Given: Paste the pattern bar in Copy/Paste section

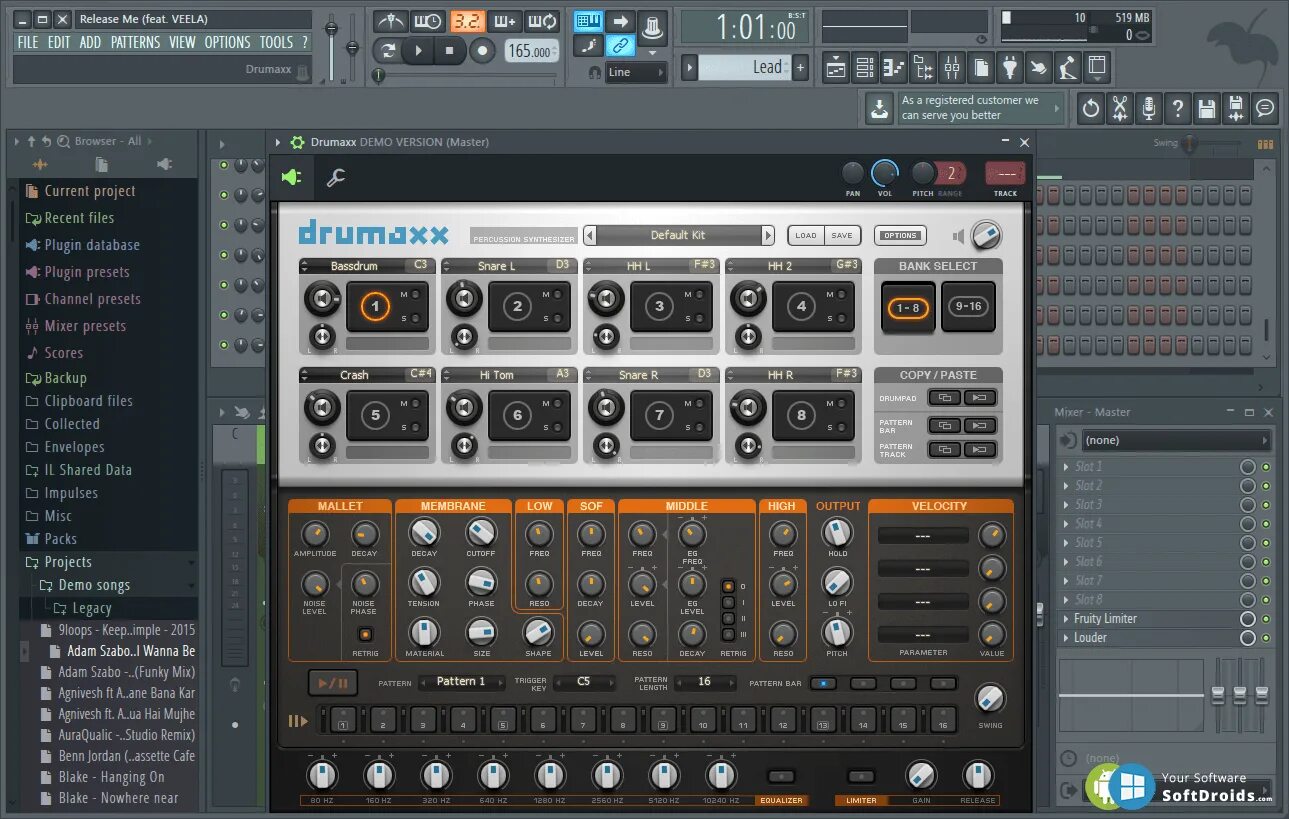Looking at the screenshot, I should pos(981,425).
